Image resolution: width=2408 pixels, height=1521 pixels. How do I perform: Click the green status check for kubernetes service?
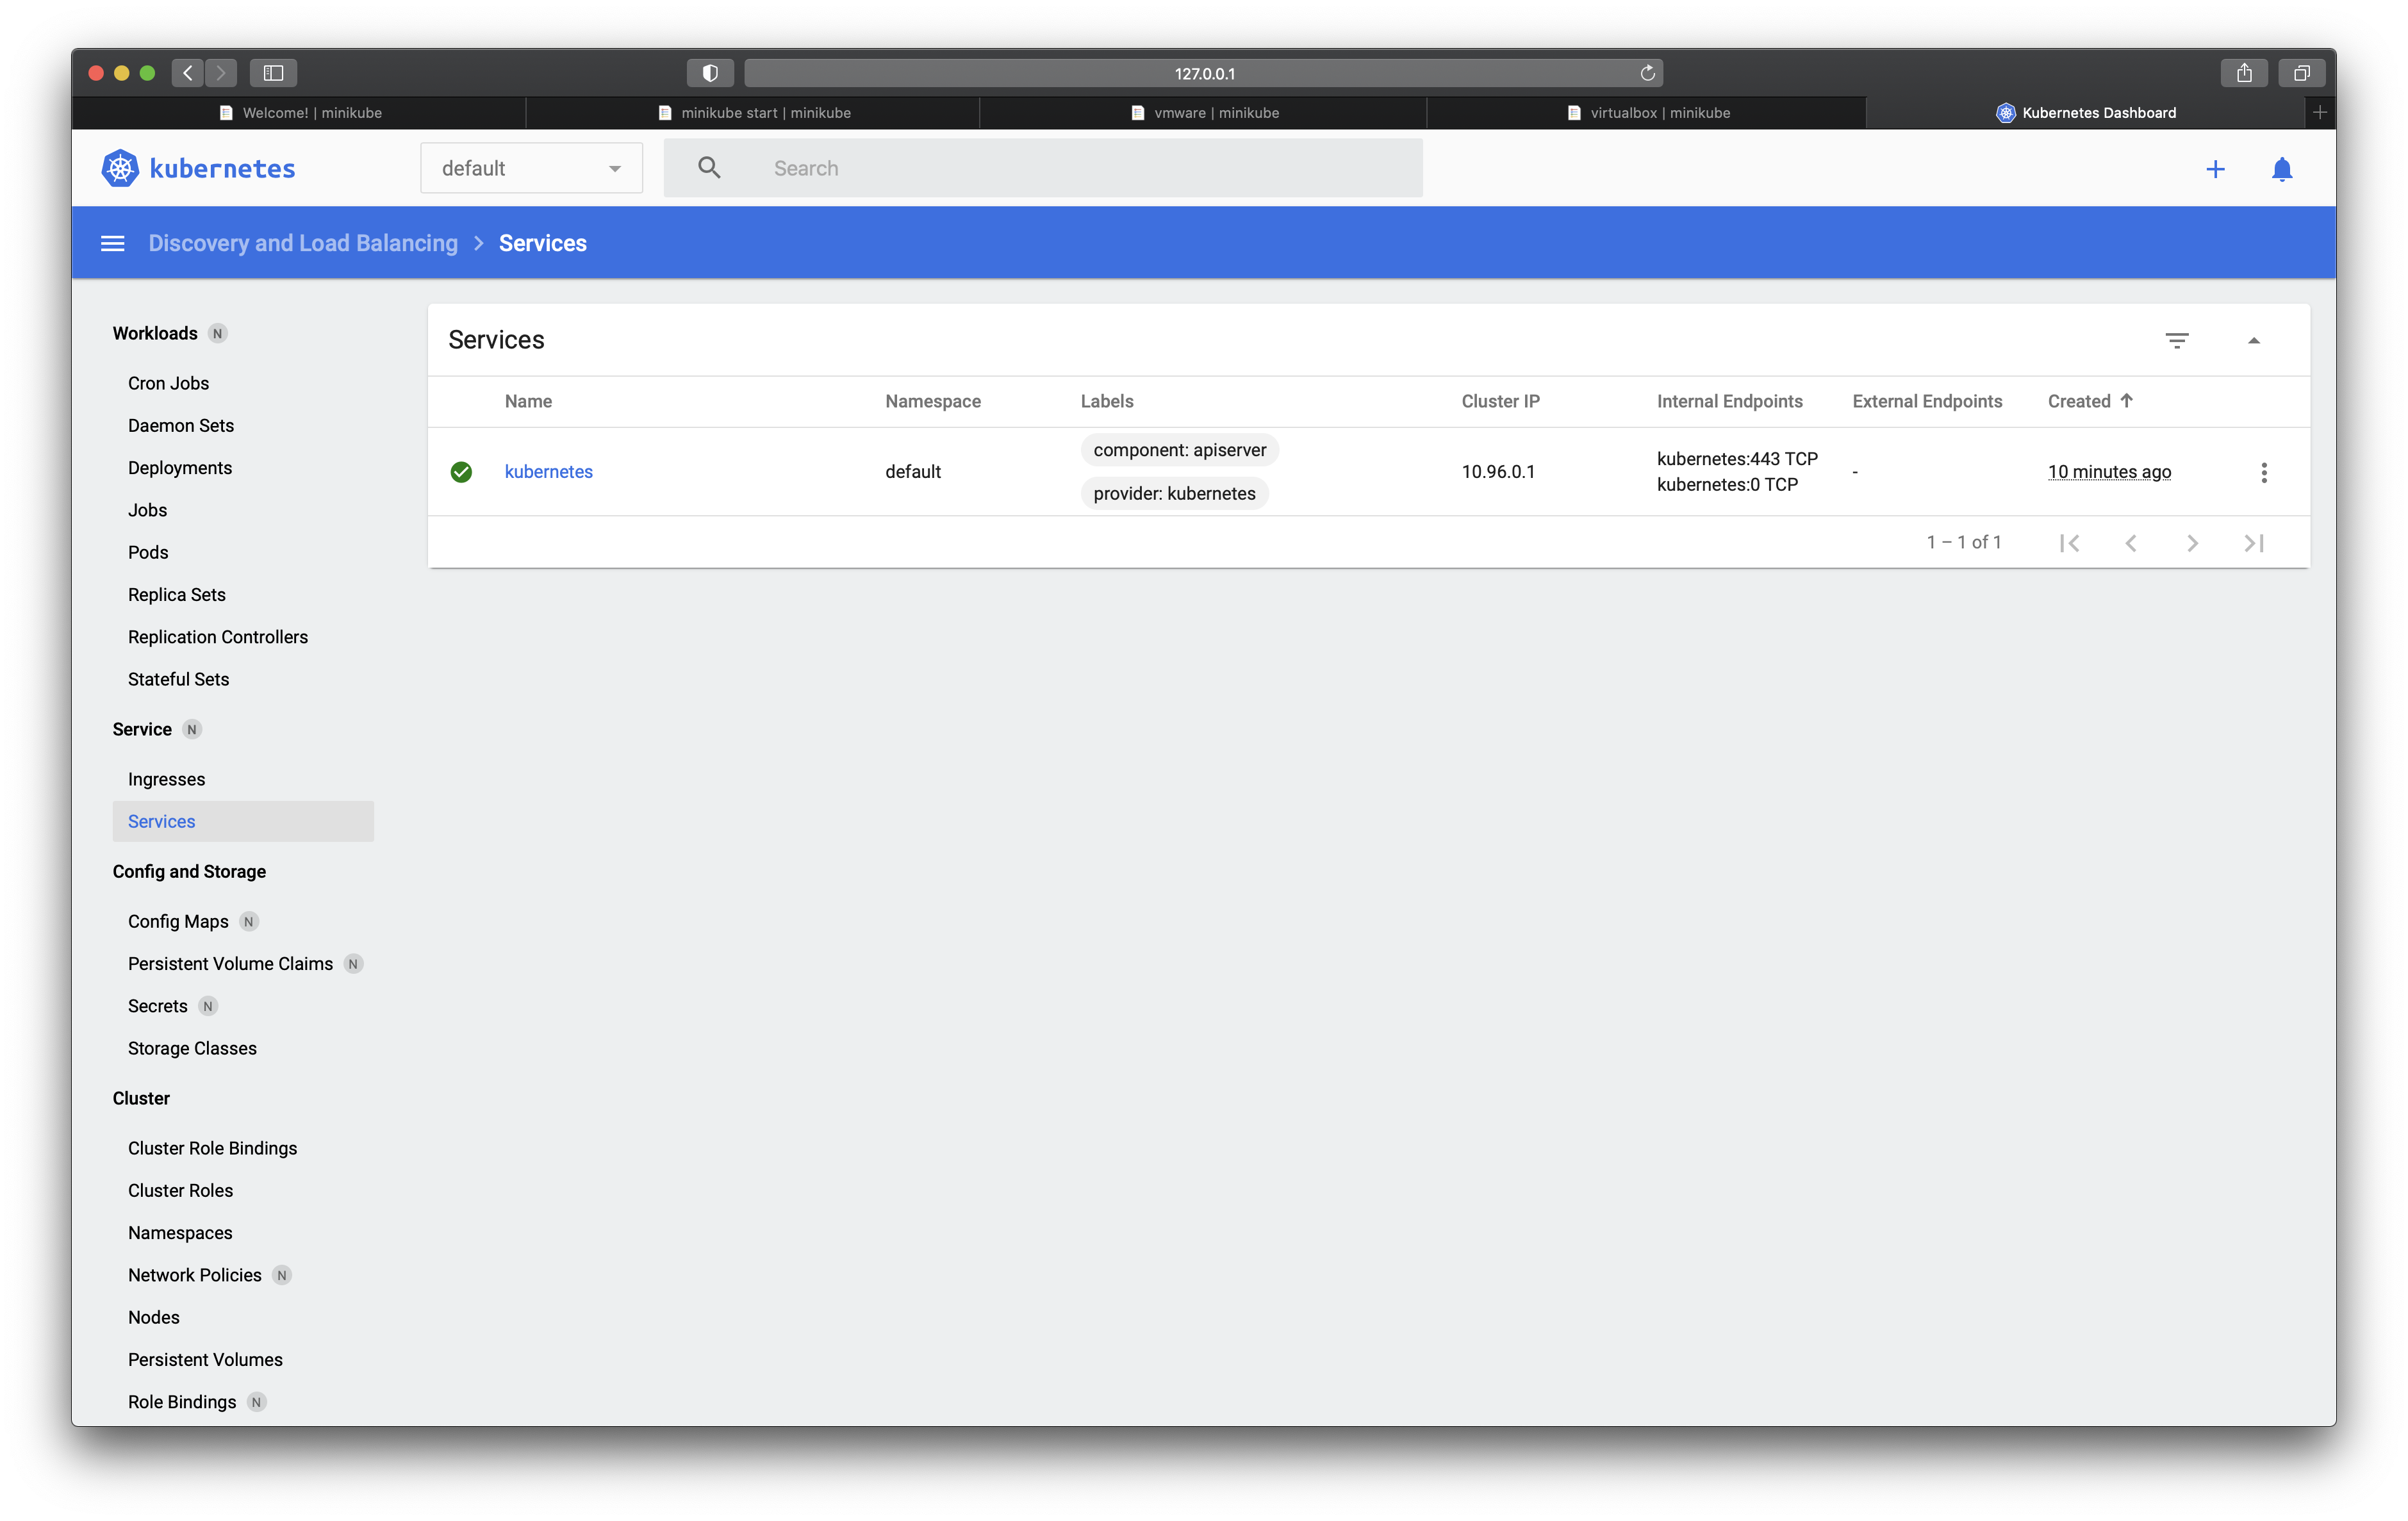pos(461,472)
